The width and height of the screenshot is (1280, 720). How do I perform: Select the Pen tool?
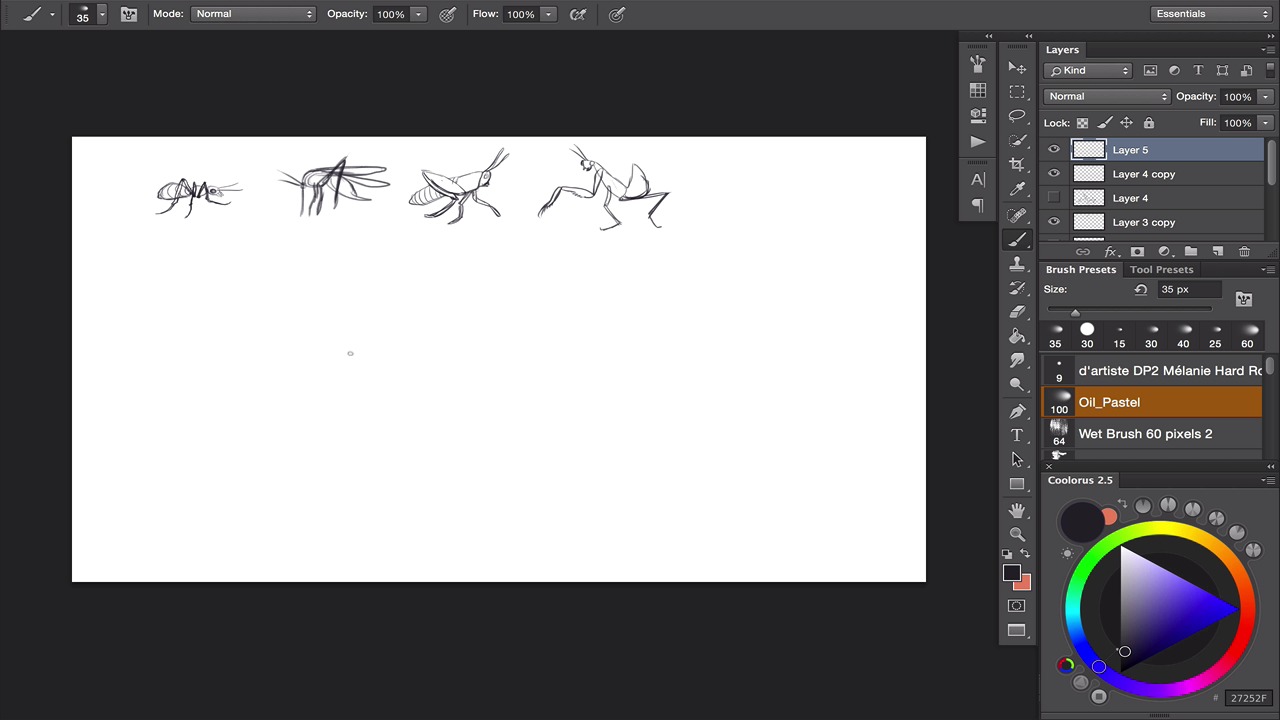pos(1017,411)
